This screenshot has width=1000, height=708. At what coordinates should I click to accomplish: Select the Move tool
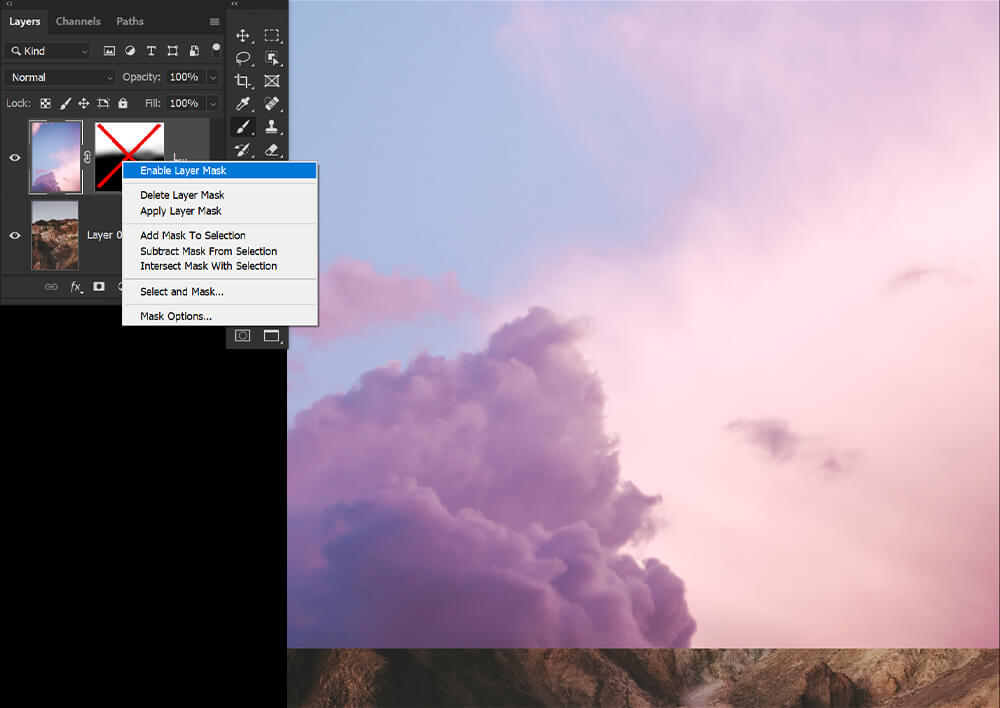pos(242,35)
